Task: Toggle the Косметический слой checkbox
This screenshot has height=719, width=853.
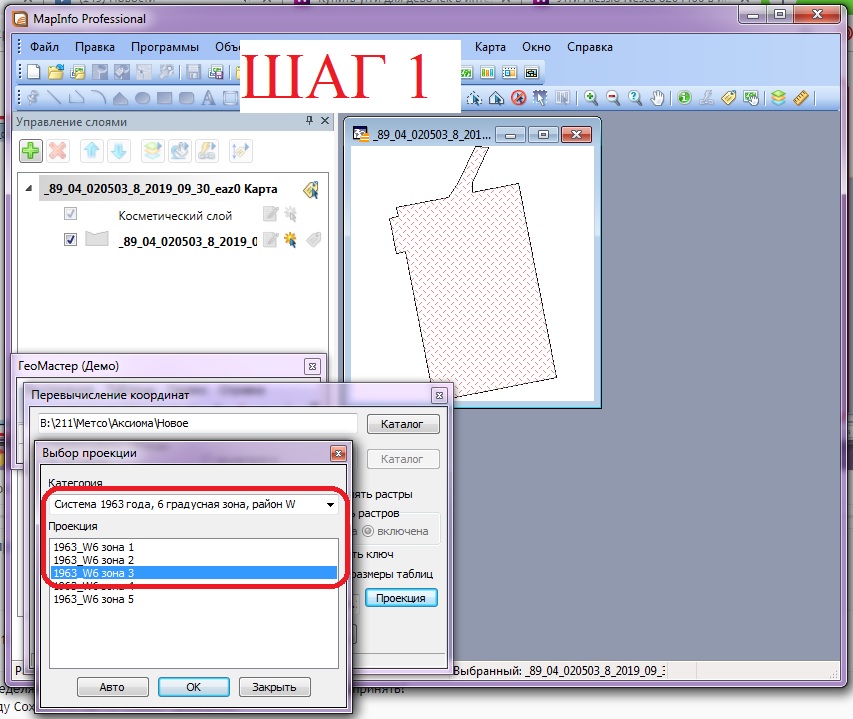Action: tap(70, 215)
